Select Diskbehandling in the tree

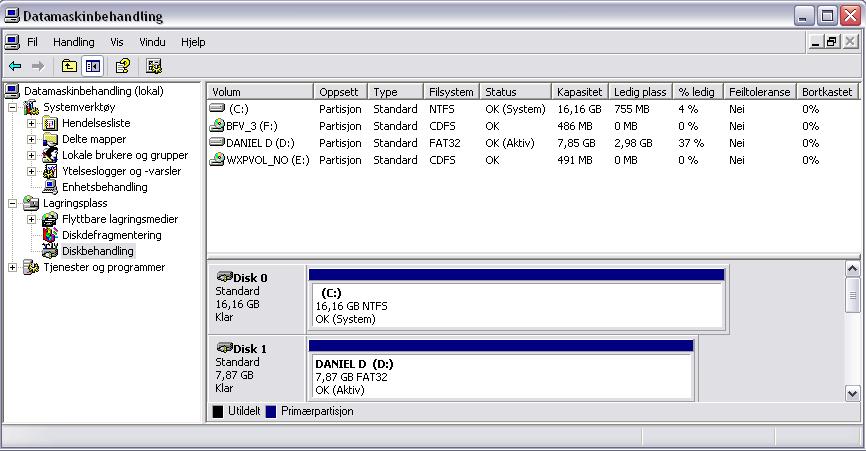(x=98, y=251)
